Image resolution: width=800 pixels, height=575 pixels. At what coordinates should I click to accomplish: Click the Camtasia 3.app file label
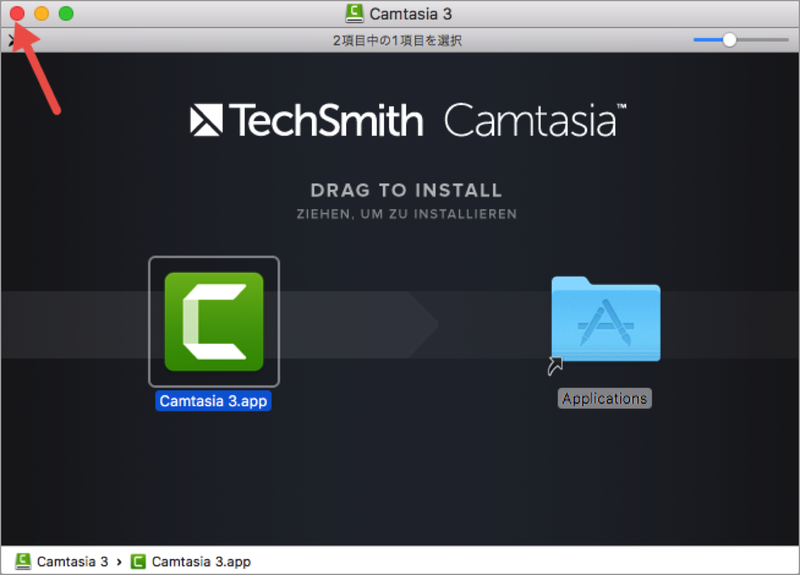point(213,401)
